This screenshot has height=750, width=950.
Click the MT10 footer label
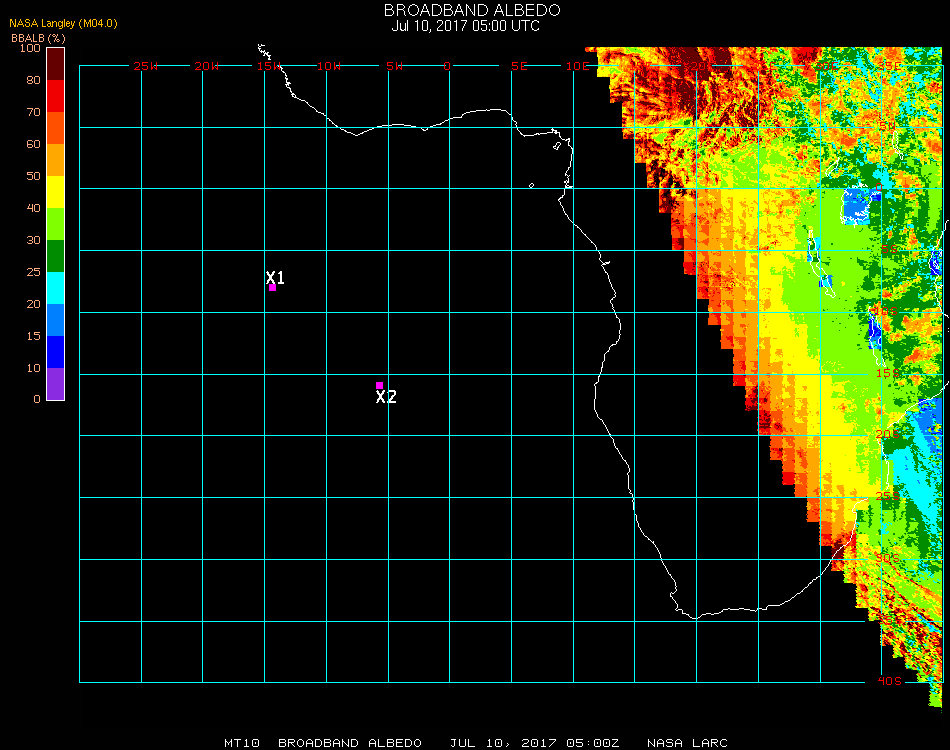coord(242,743)
